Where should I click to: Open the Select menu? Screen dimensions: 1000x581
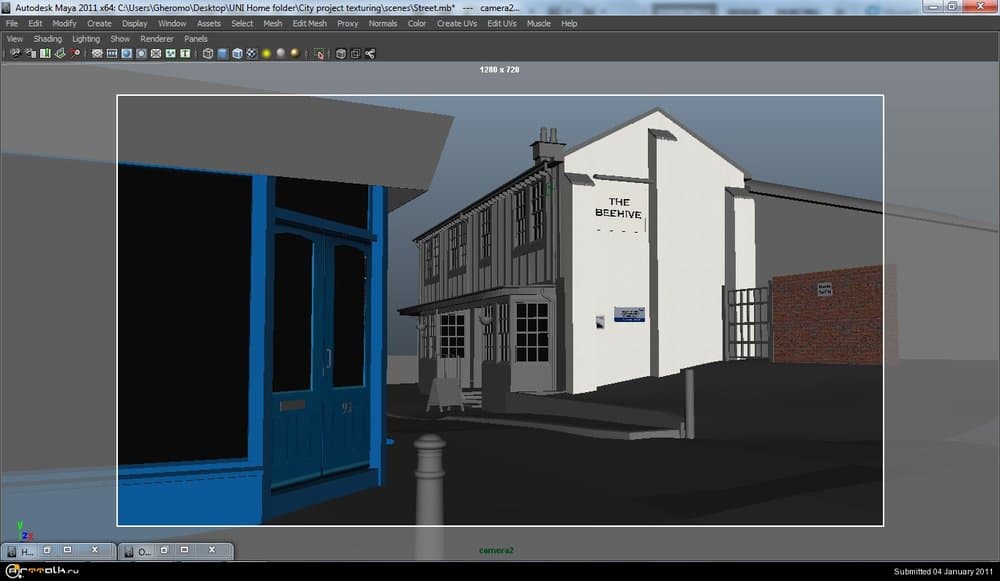click(x=242, y=24)
